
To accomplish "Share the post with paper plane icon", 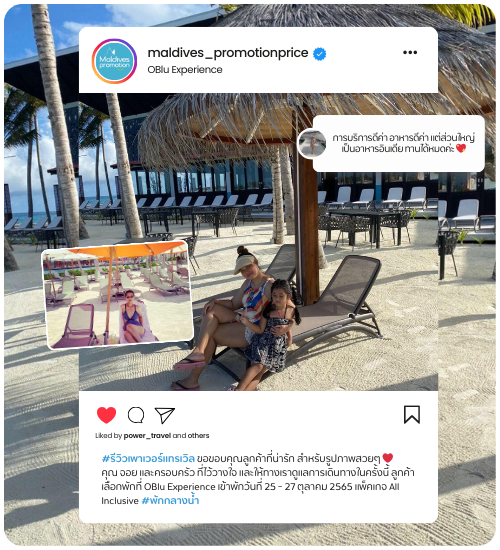I will (165, 415).
